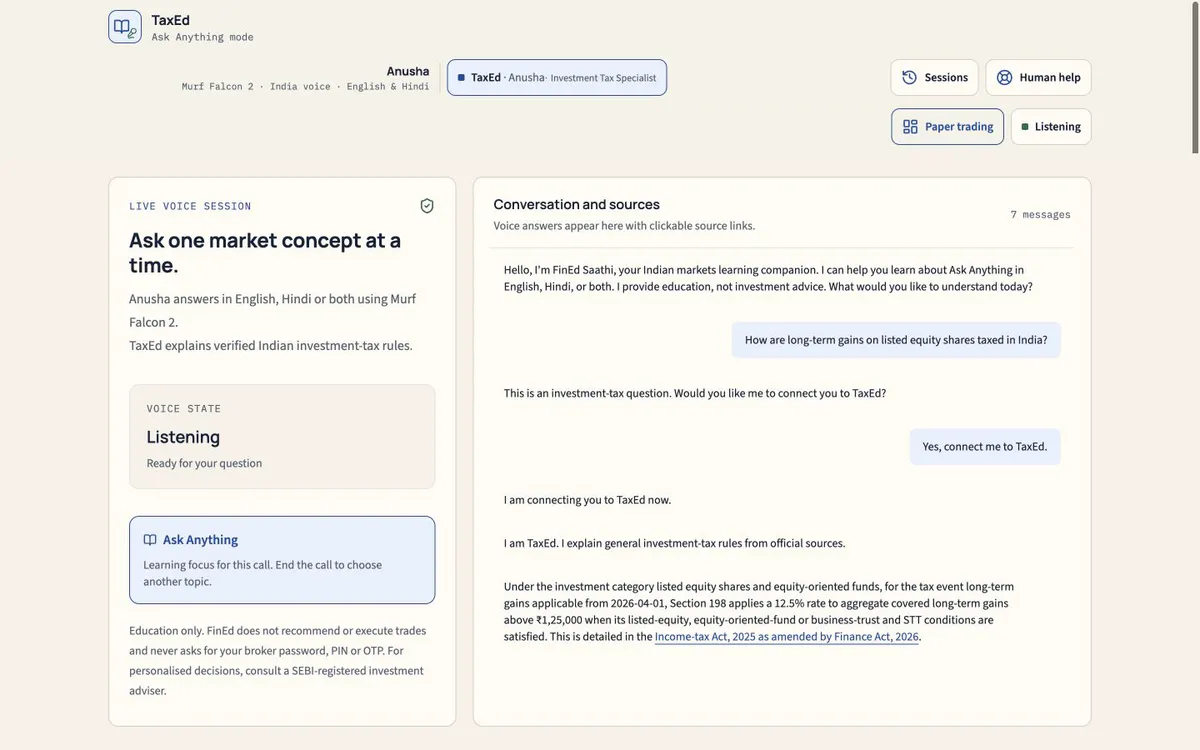Screen dimensions: 1200x750
Task: Click the long-term gains question message bubble
Action: (896, 340)
